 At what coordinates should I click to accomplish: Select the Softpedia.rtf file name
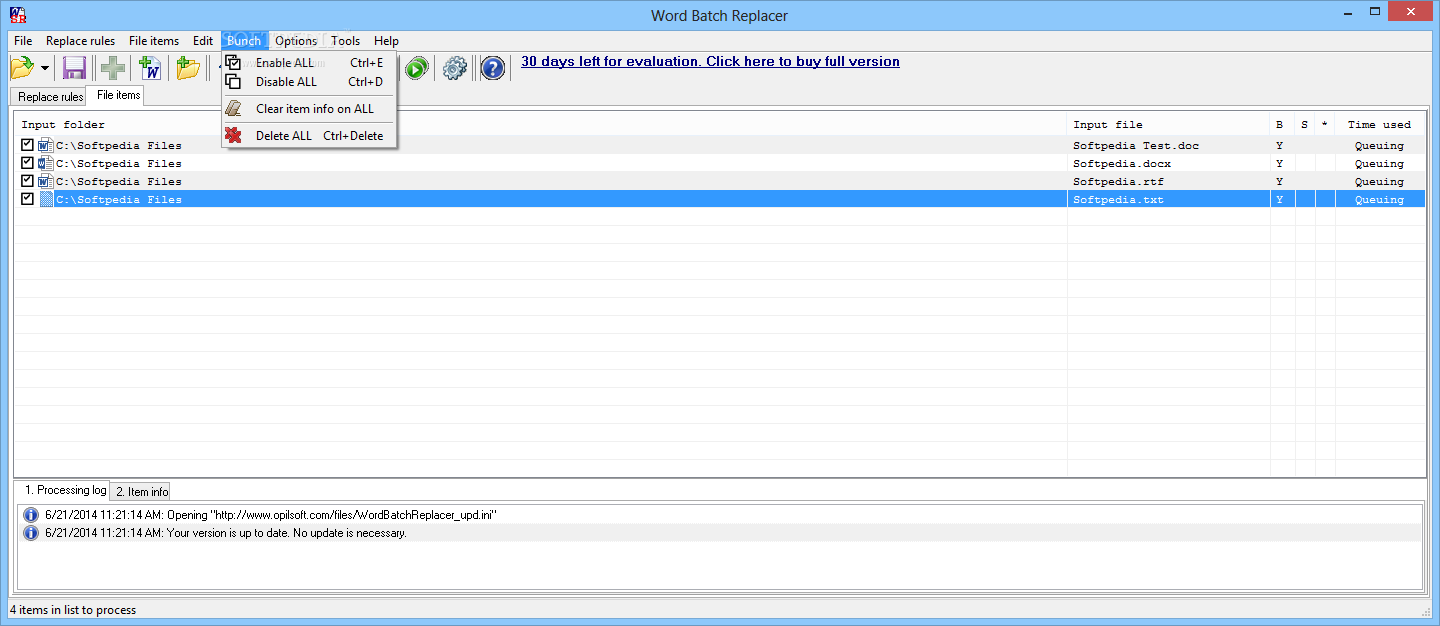tap(1118, 182)
